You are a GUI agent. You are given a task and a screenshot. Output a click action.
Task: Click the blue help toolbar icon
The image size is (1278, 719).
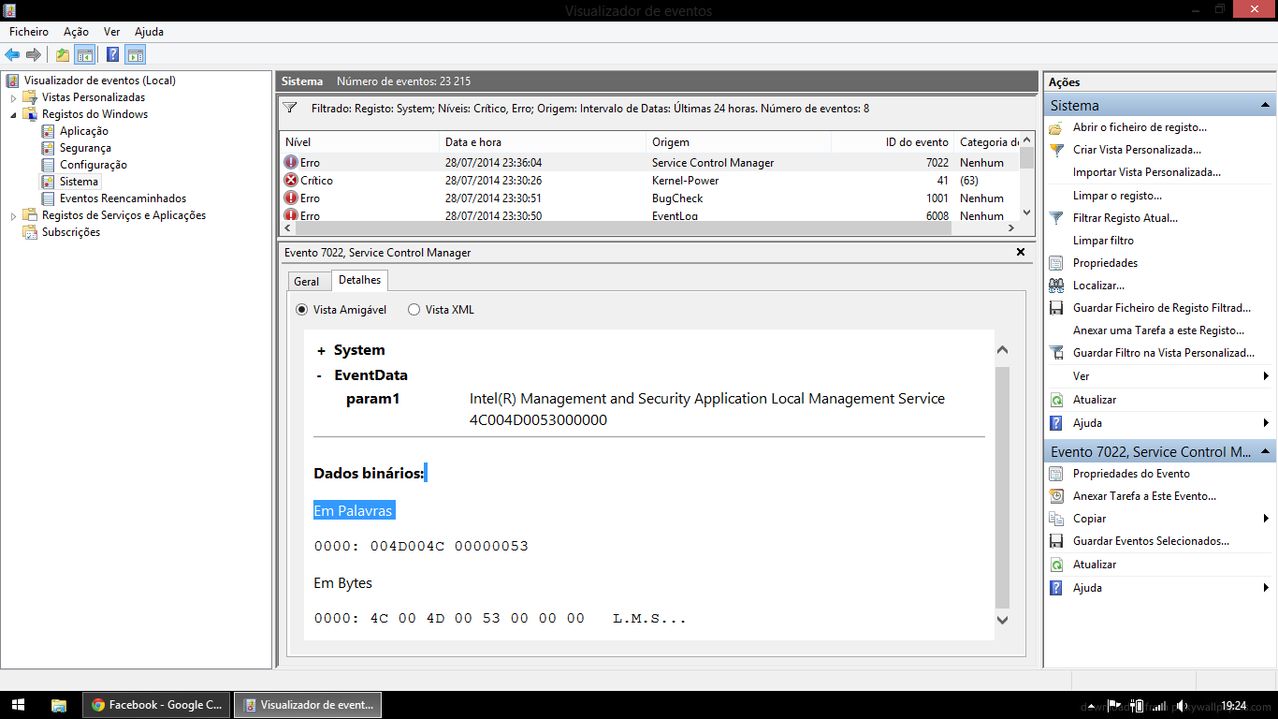coord(113,55)
